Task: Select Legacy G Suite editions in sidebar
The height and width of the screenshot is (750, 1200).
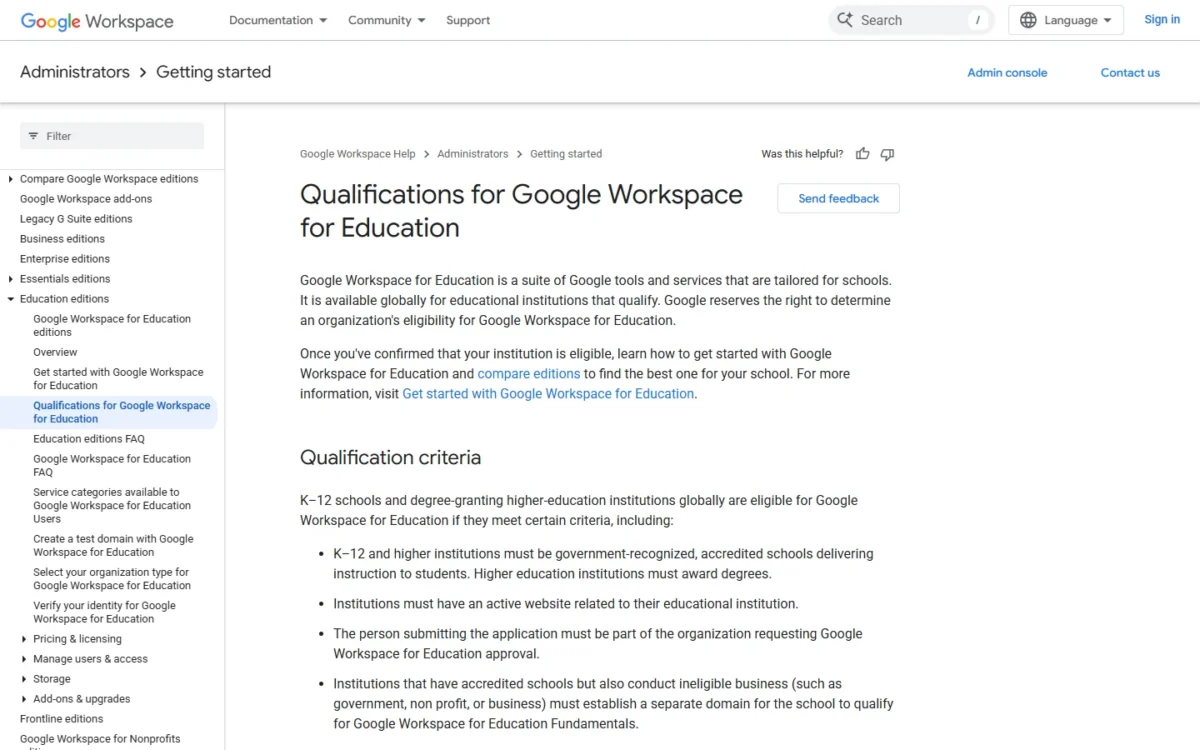Action: point(76,219)
